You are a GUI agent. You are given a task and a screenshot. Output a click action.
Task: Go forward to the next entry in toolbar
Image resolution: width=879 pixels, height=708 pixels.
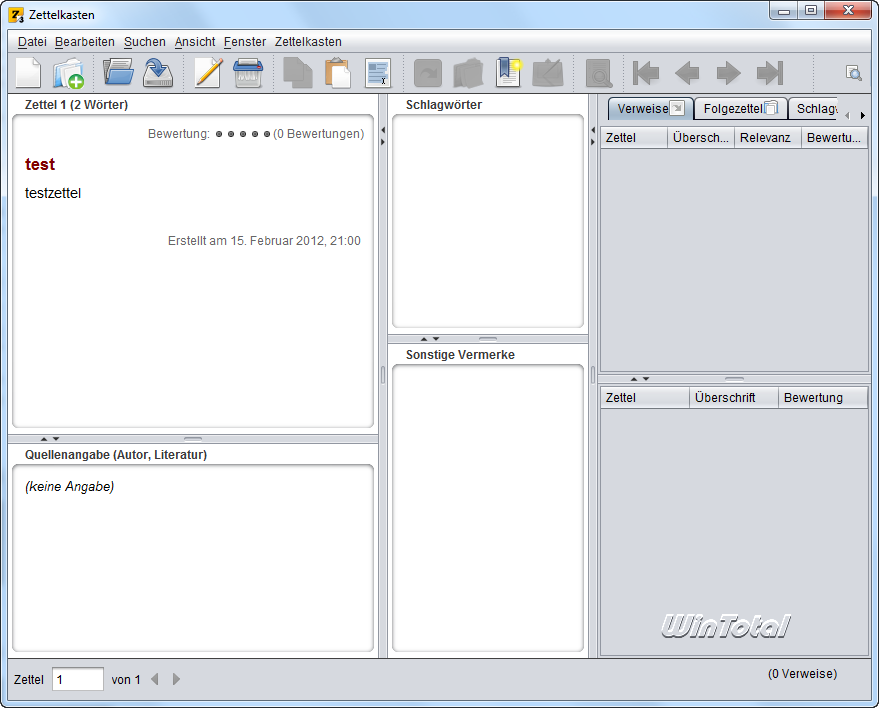(728, 73)
